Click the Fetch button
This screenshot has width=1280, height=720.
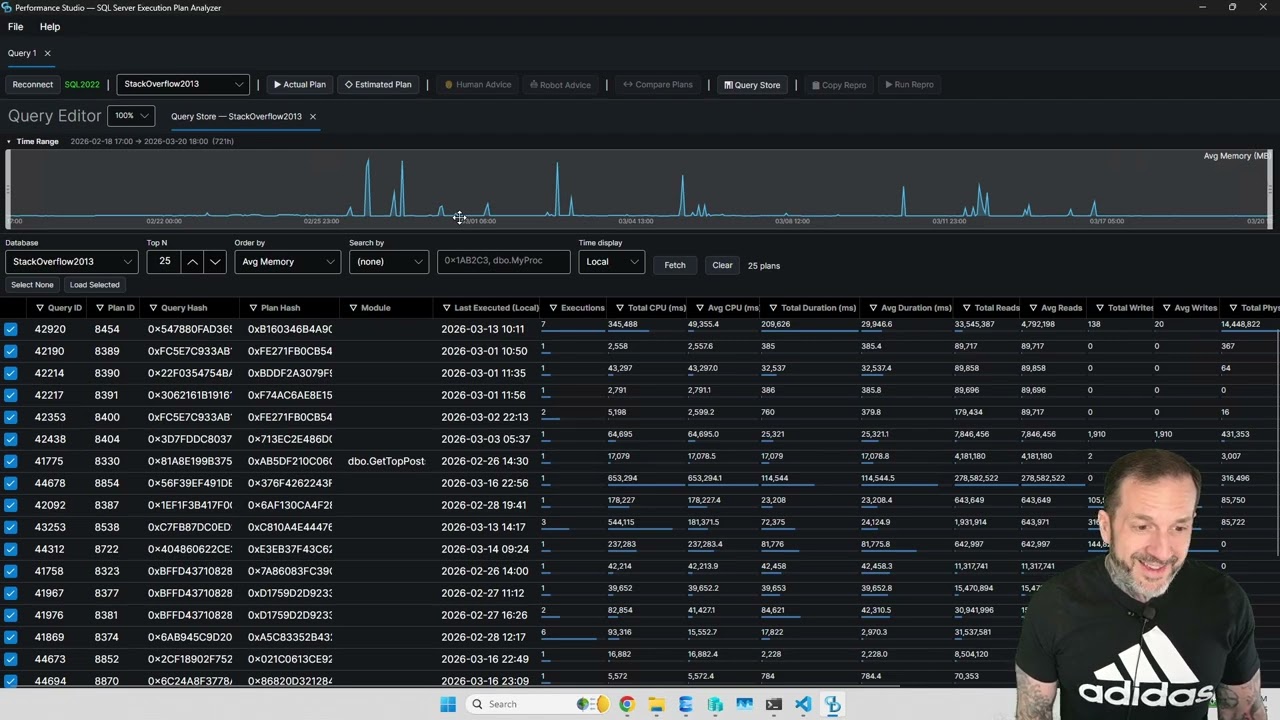(x=675, y=265)
